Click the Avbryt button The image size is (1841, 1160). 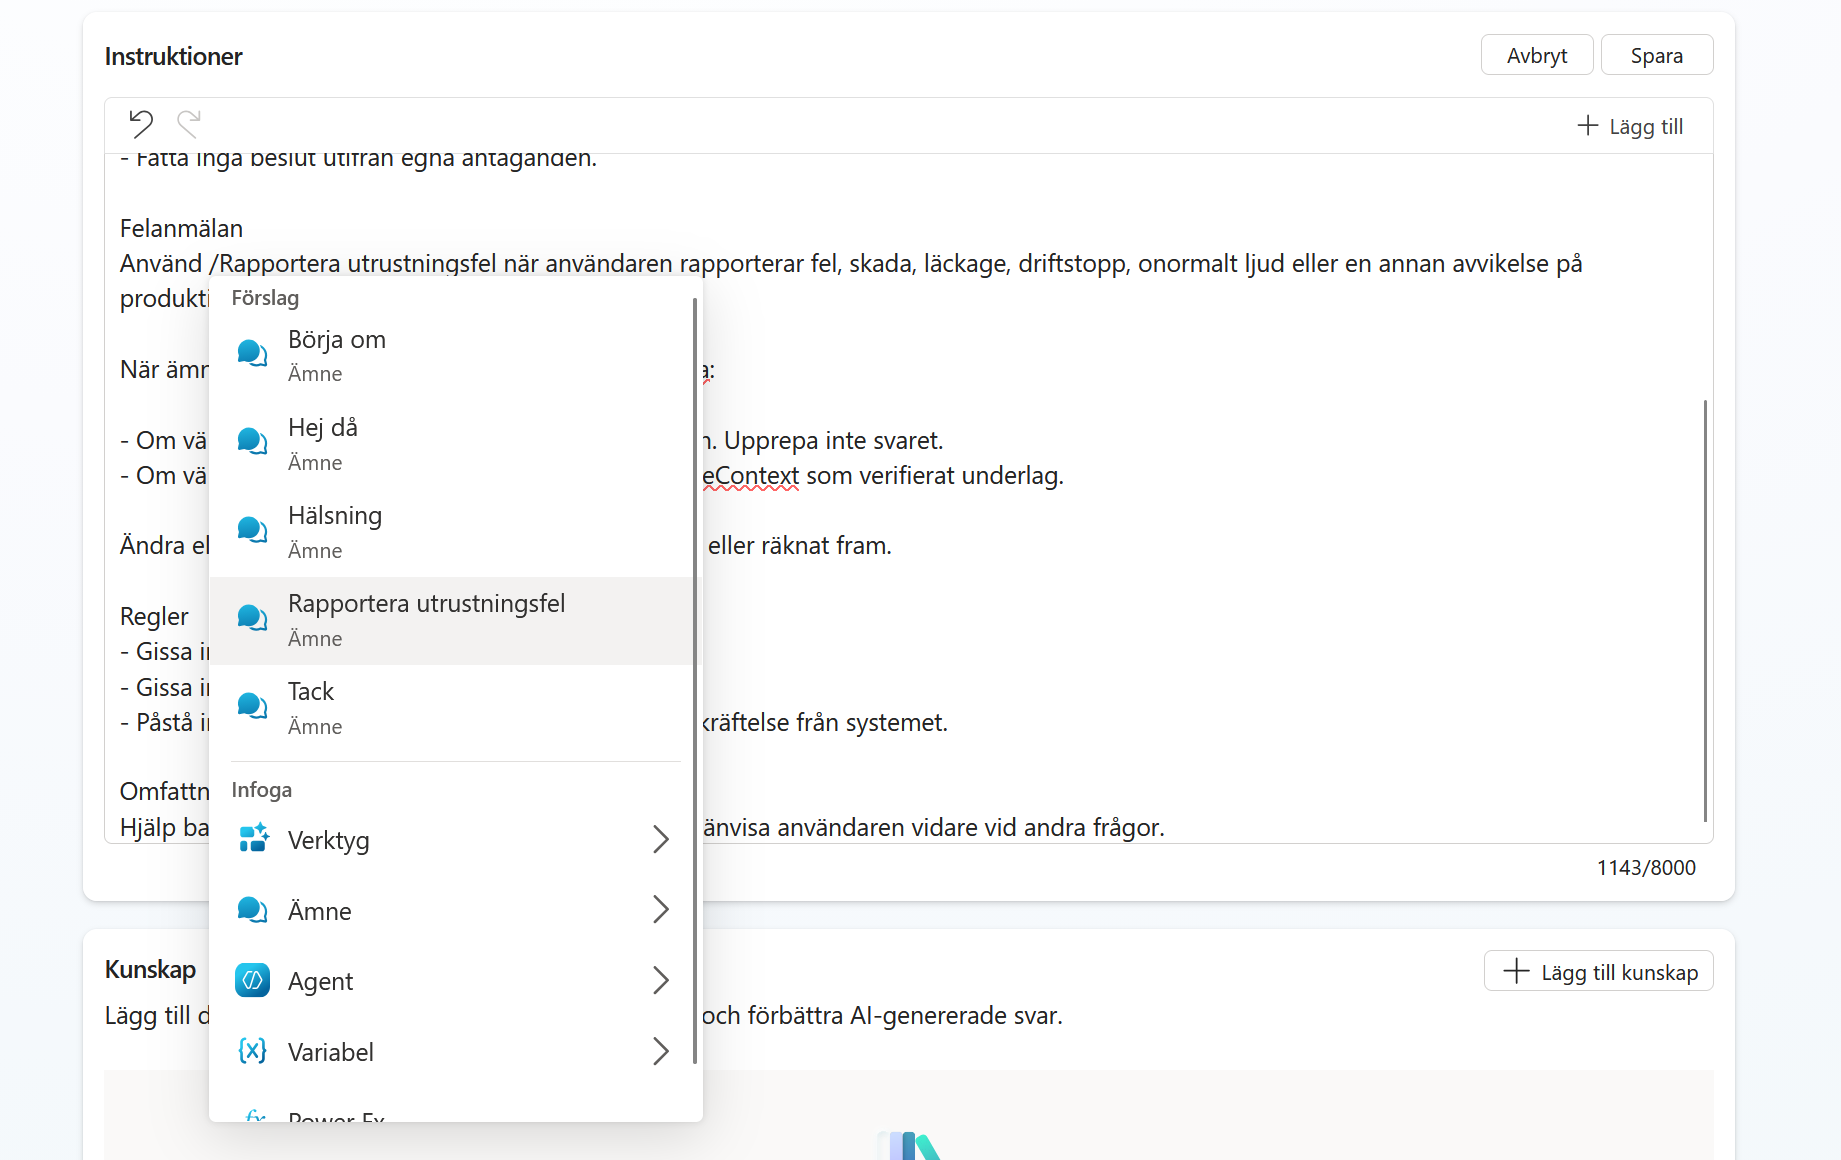(x=1537, y=55)
